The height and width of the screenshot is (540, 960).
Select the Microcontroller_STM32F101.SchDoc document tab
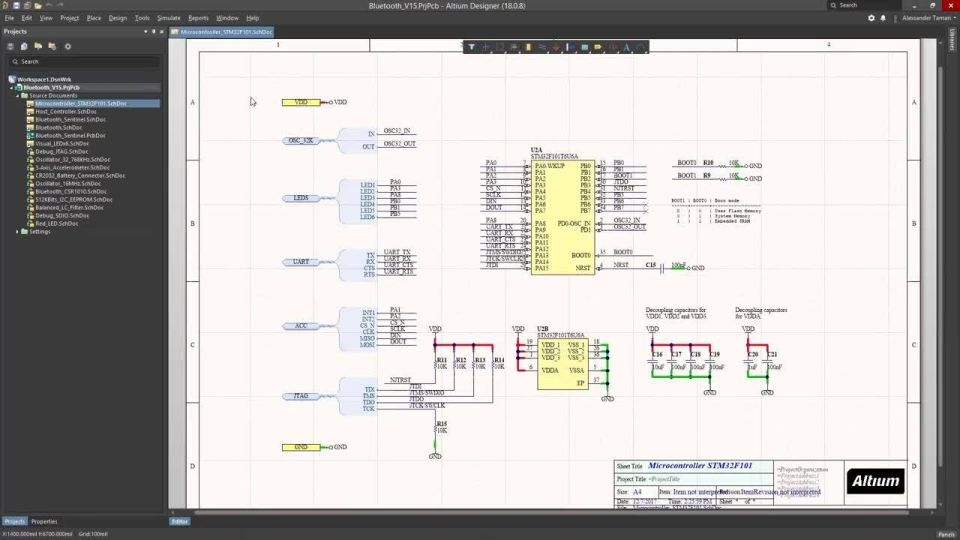[222, 32]
